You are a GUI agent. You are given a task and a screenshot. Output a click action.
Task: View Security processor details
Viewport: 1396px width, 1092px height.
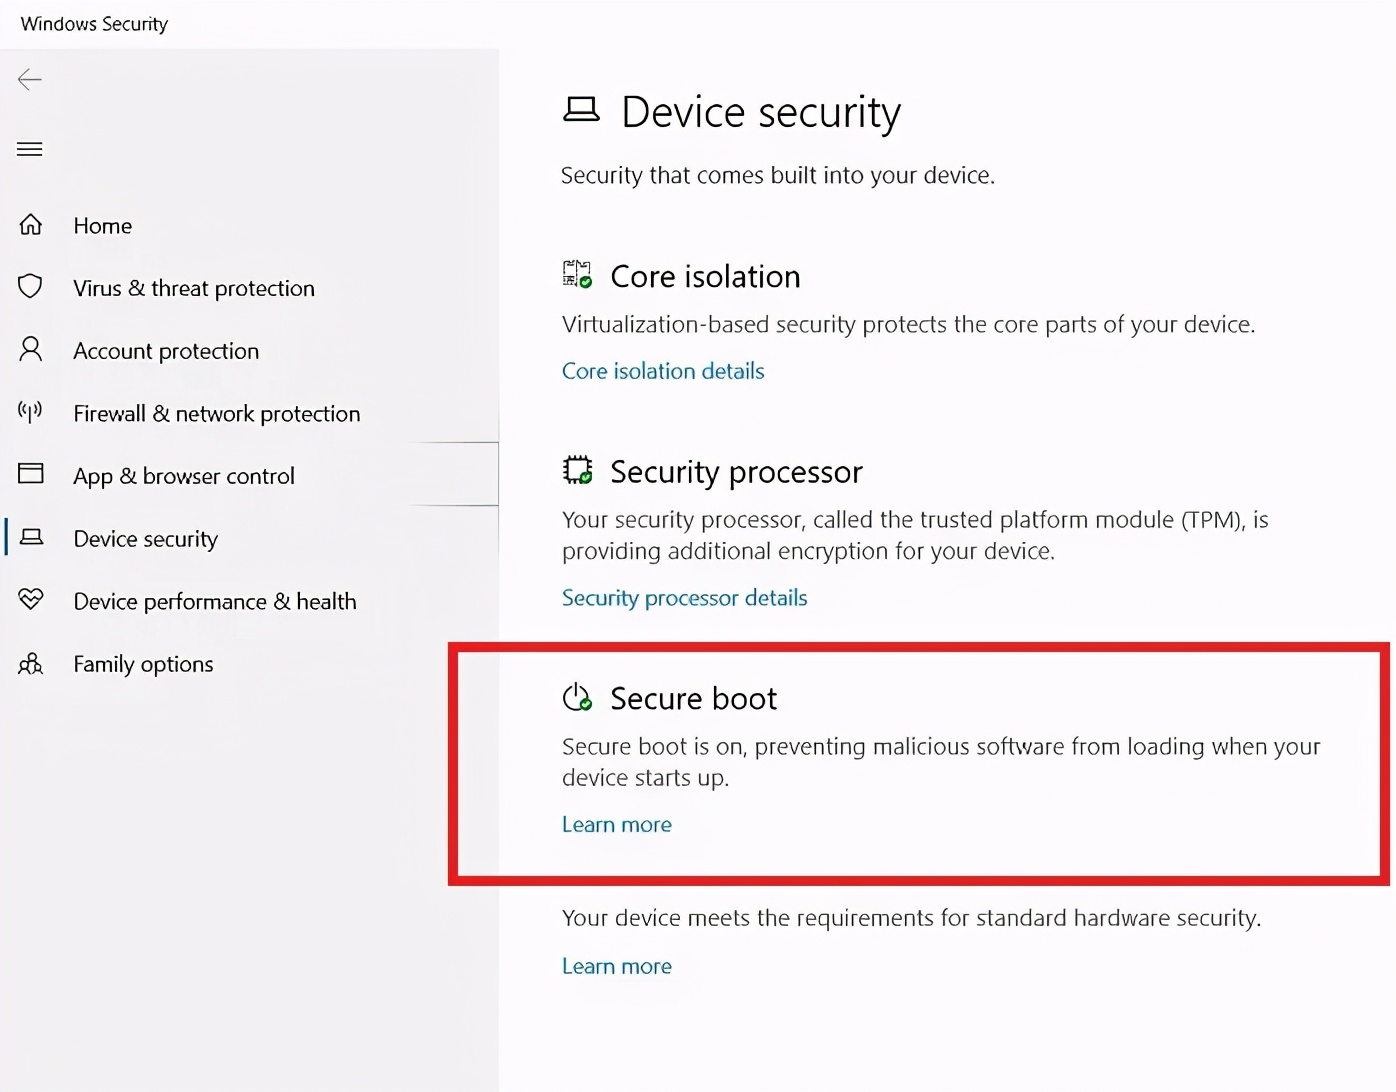684,597
